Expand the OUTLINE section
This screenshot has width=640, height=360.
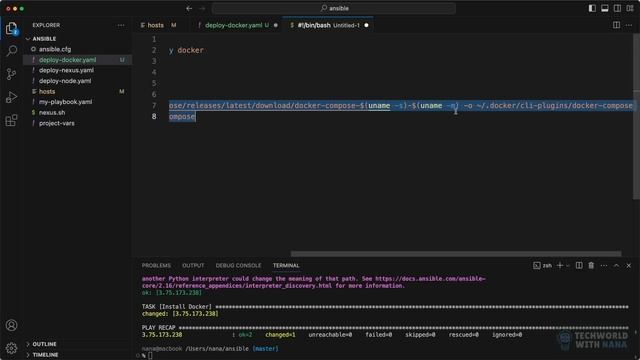pyautogui.click(x=44, y=344)
